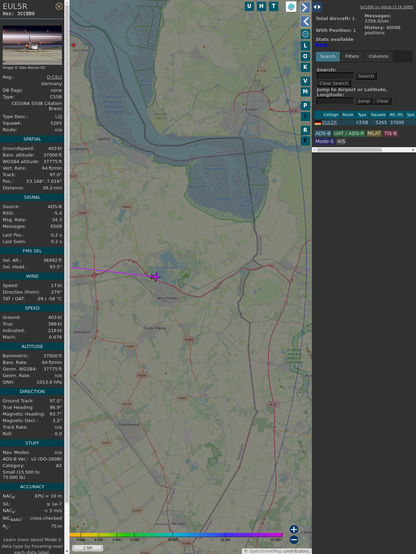Click the Clear Search button

point(334,83)
